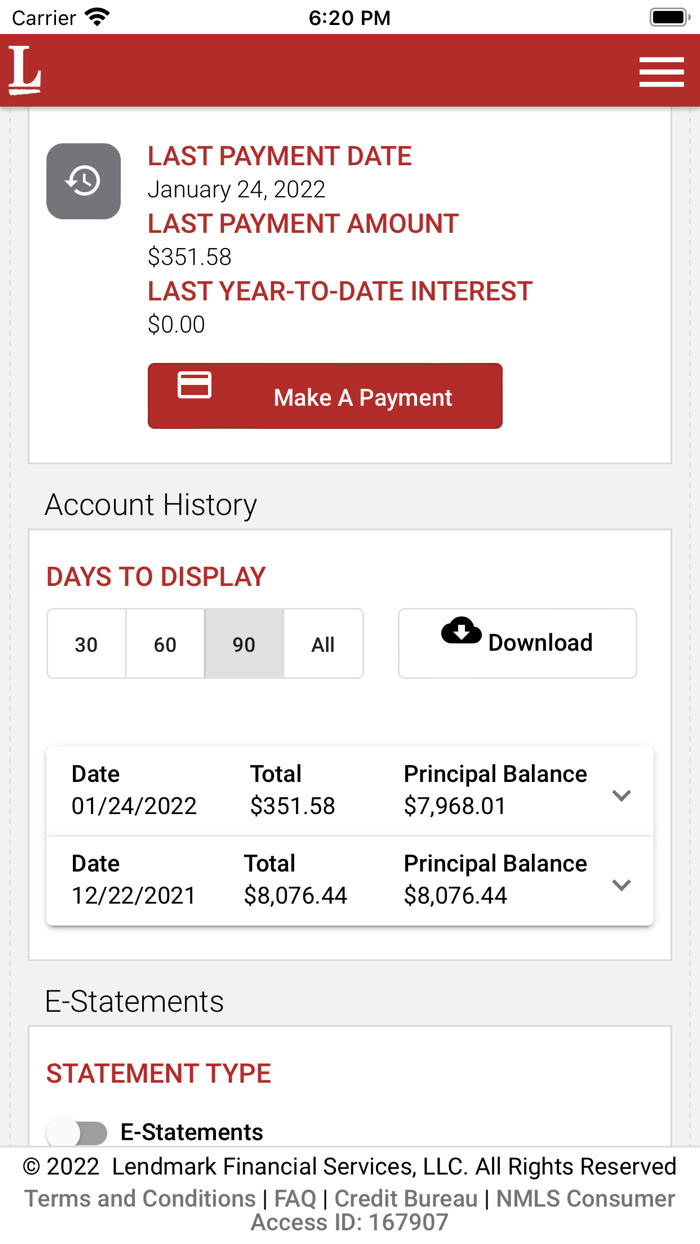Image resolution: width=700 pixels, height=1244 pixels.
Task: Click the payment history clock icon
Action: pos(83,181)
